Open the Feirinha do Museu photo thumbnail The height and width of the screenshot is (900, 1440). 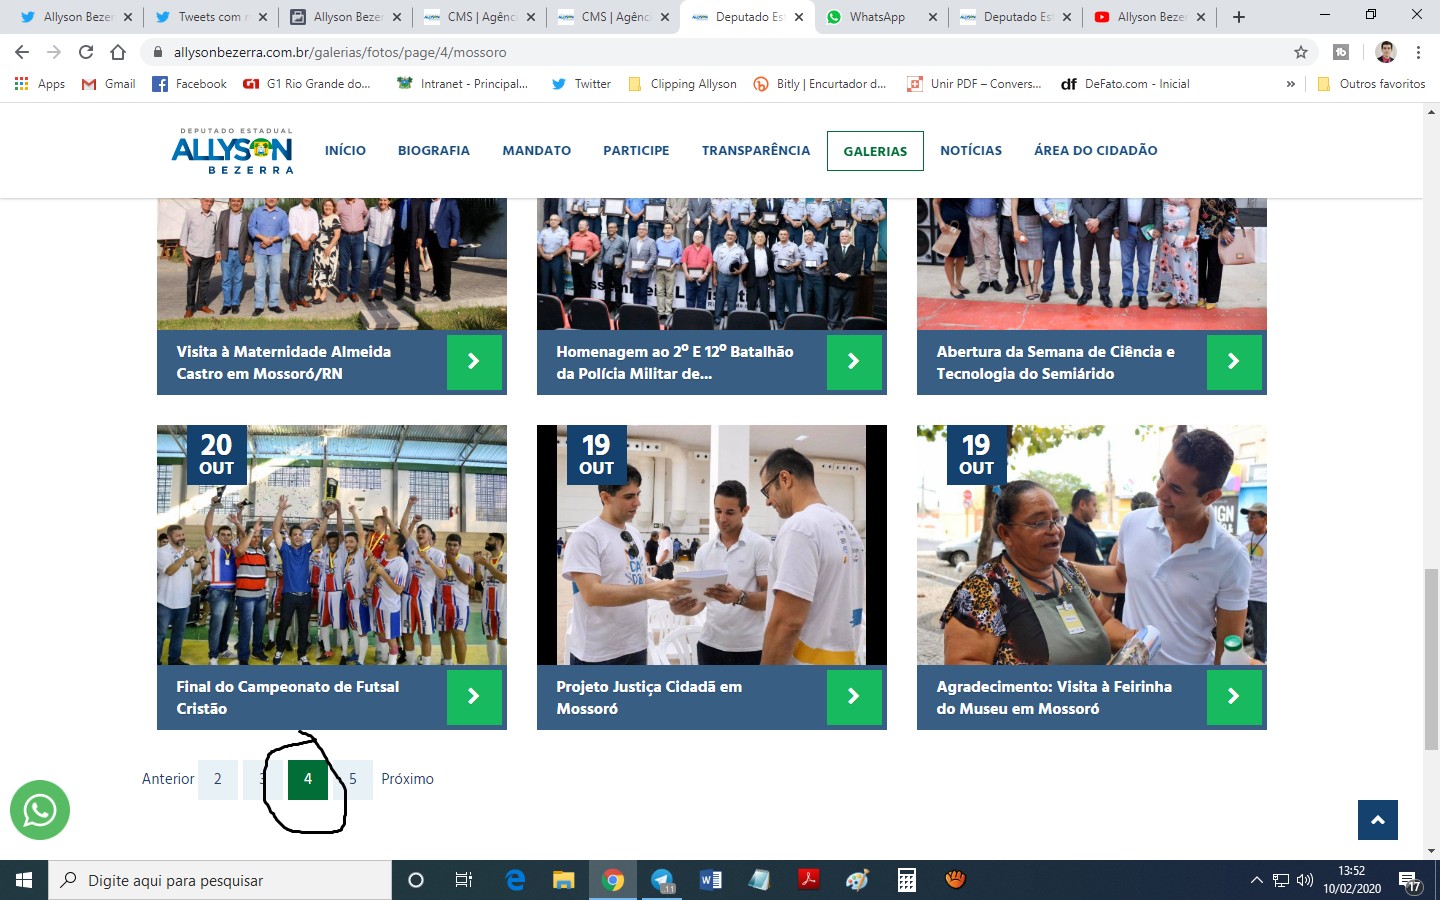pyautogui.click(x=1091, y=545)
